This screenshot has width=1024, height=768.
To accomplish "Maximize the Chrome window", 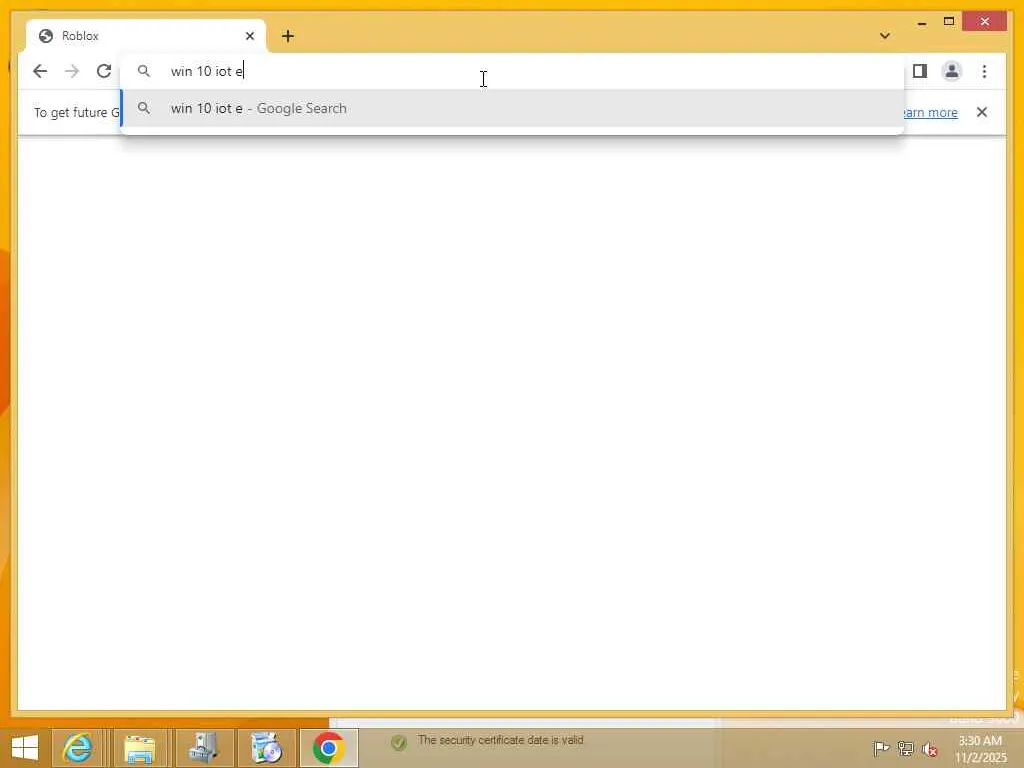I will click(949, 22).
